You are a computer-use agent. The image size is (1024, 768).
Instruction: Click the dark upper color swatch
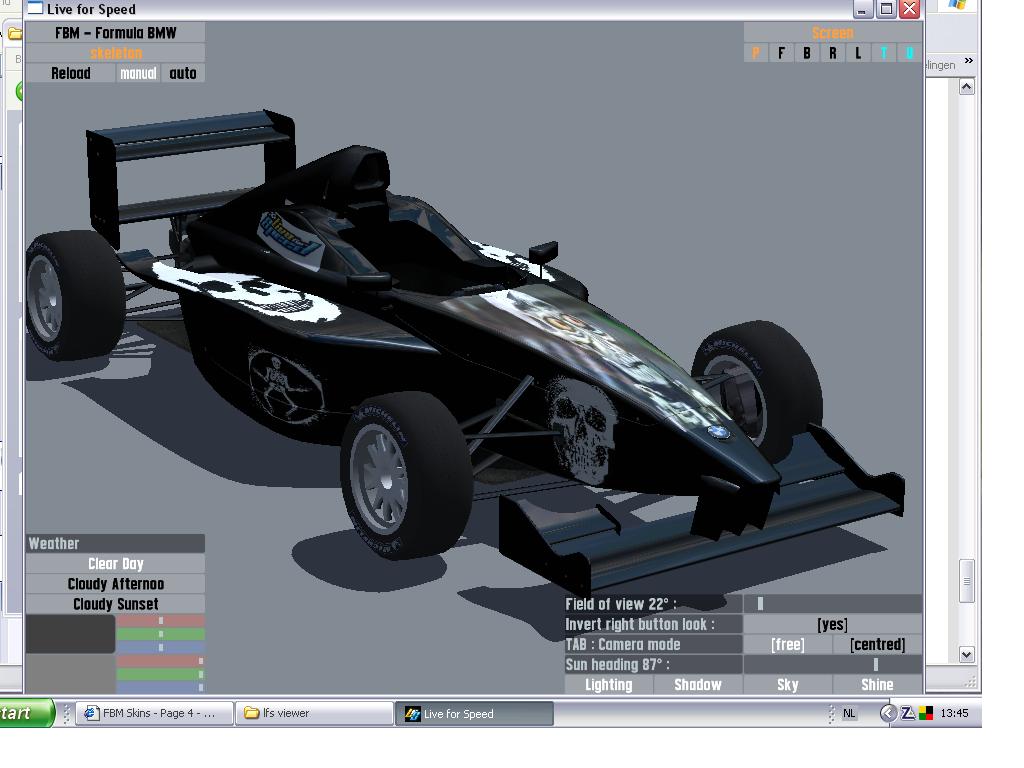[x=71, y=634]
